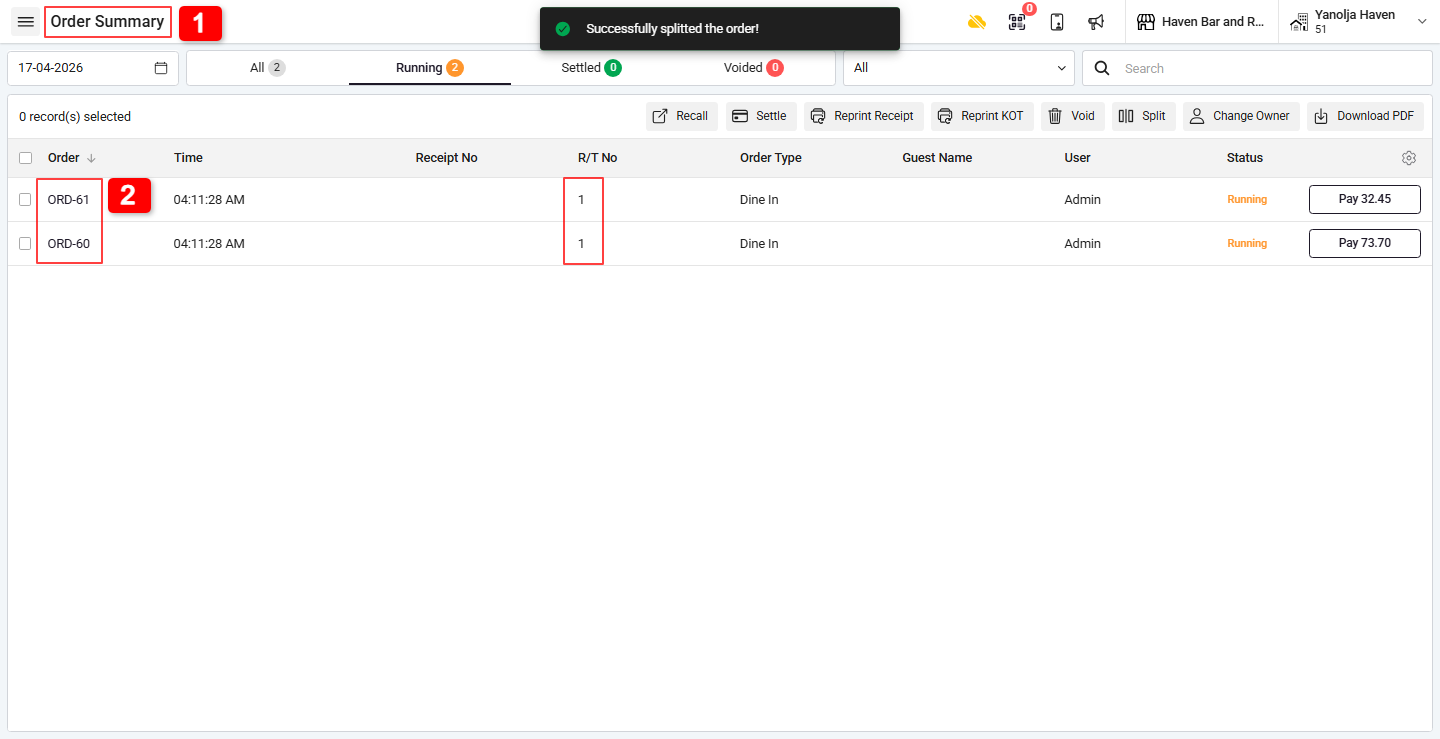Click the Pay 73.70 button
Screen dimensions: 1440x739
tap(1365, 243)
